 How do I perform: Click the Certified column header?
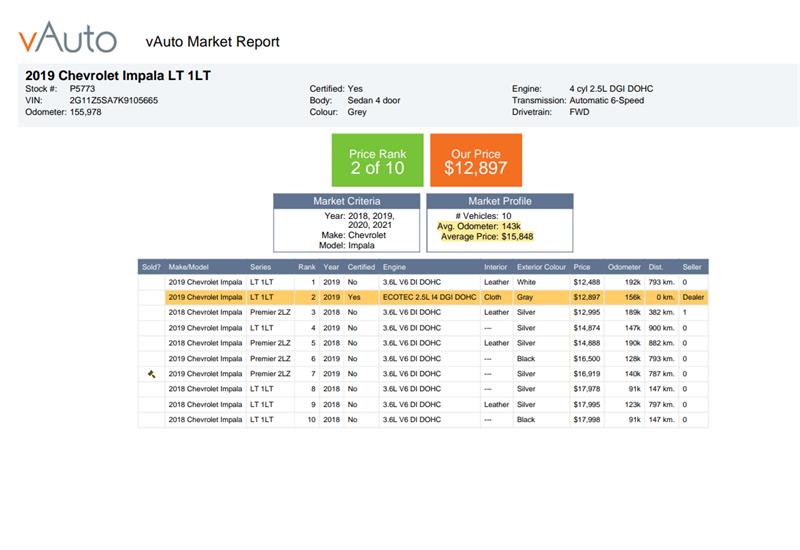click(361, 267)
